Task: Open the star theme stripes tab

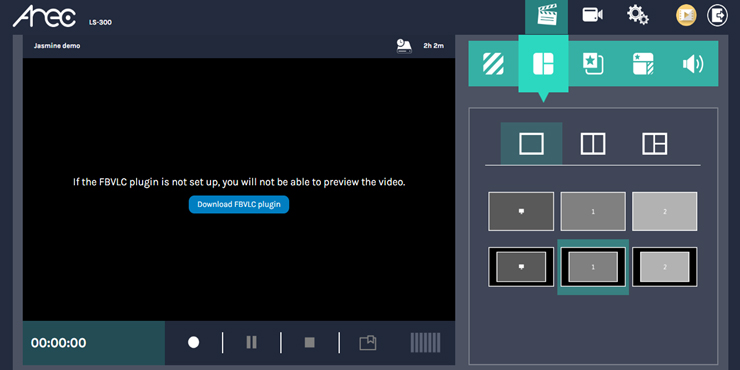Action: tap(643, 64)
